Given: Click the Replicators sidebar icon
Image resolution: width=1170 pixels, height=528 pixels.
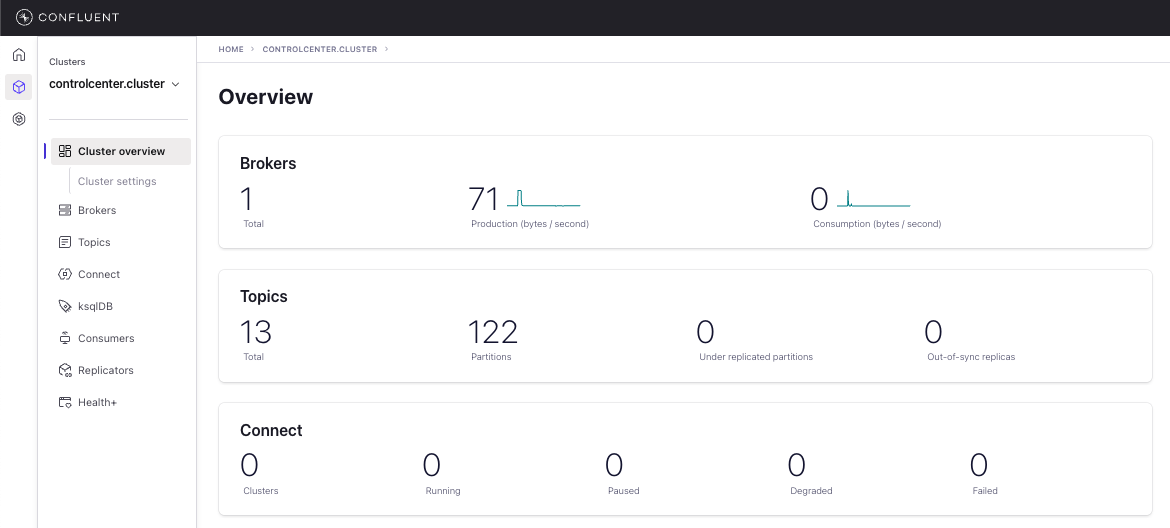Looking at the screenshot, I should (65, 370).
